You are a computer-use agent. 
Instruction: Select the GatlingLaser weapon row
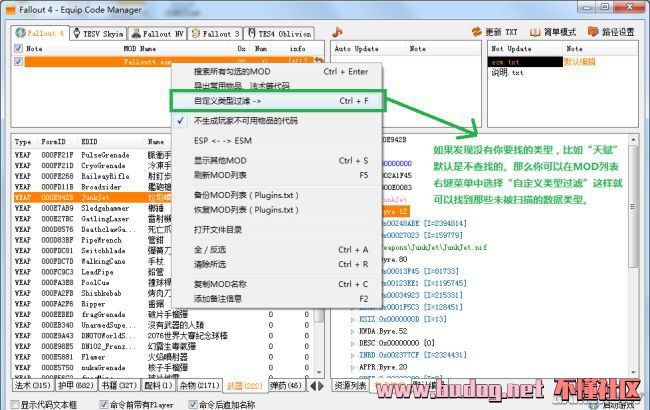[x=91, y=219]
